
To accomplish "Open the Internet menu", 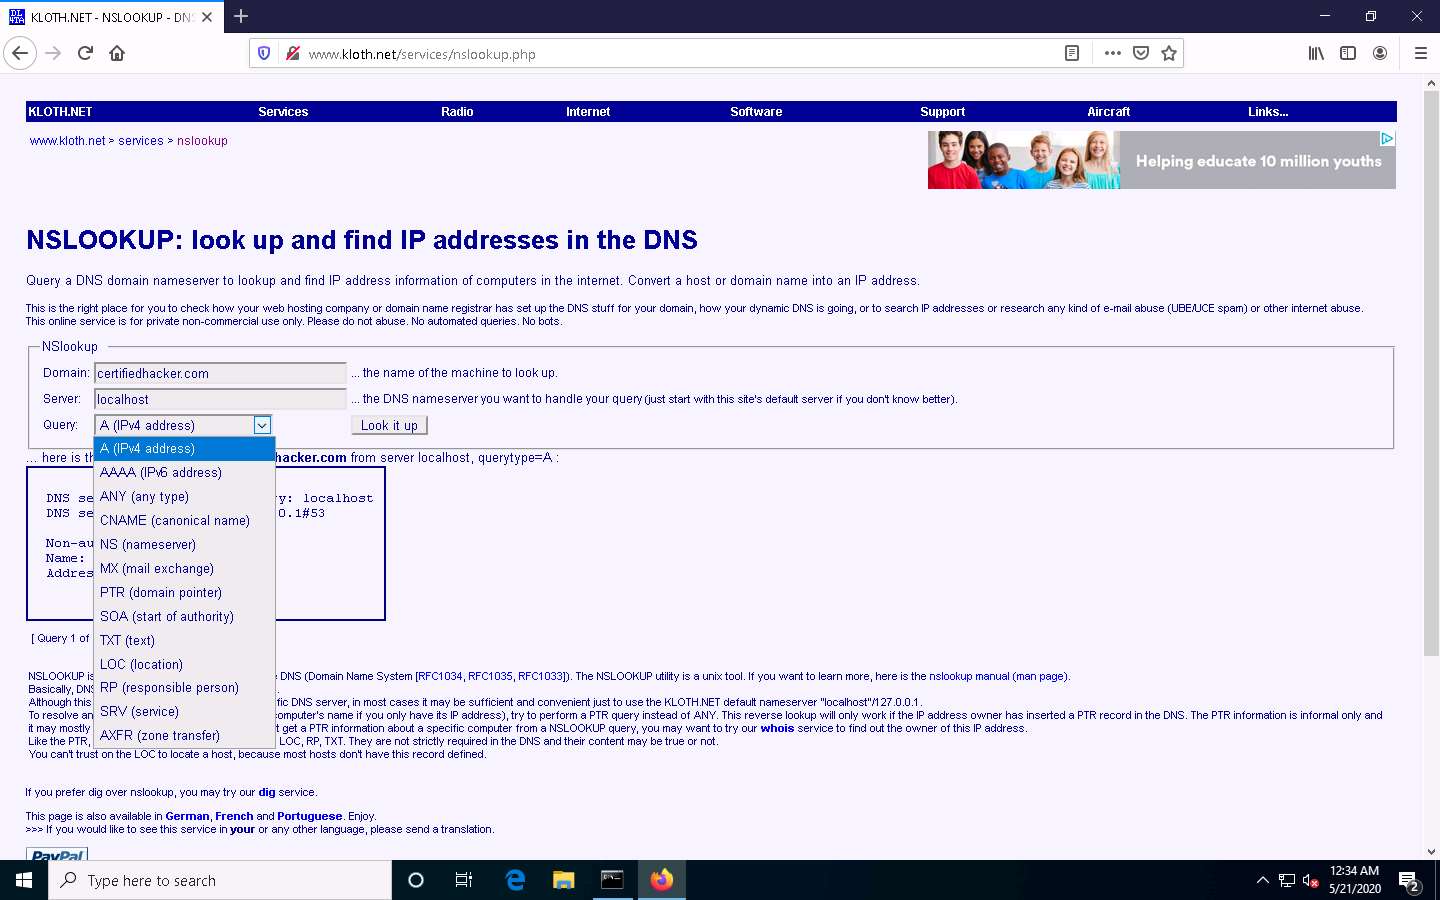I will [588, 112].
